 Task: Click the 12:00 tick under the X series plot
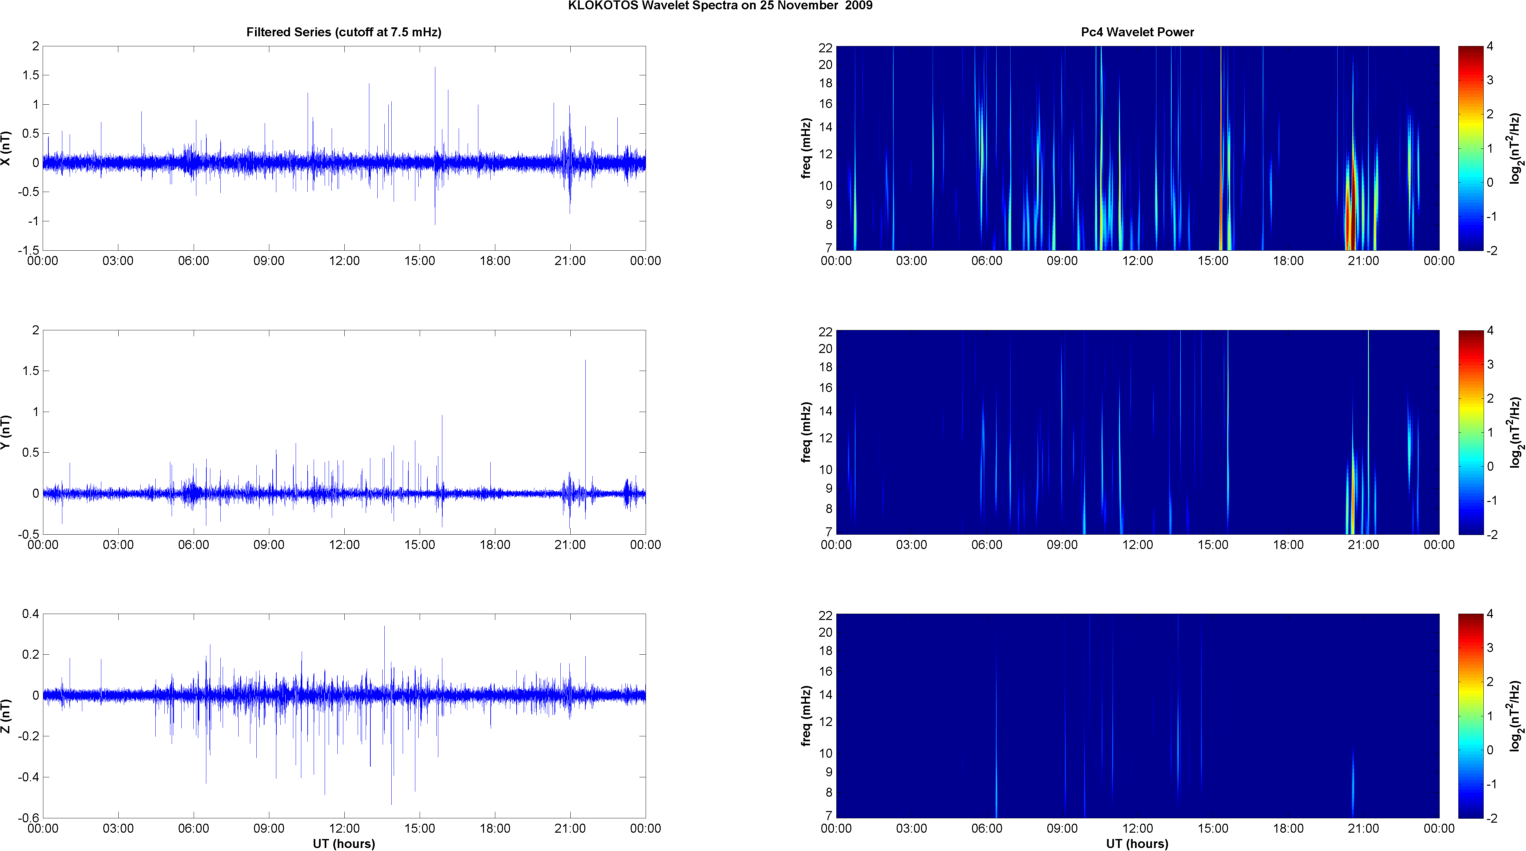[x=344, y=261]
